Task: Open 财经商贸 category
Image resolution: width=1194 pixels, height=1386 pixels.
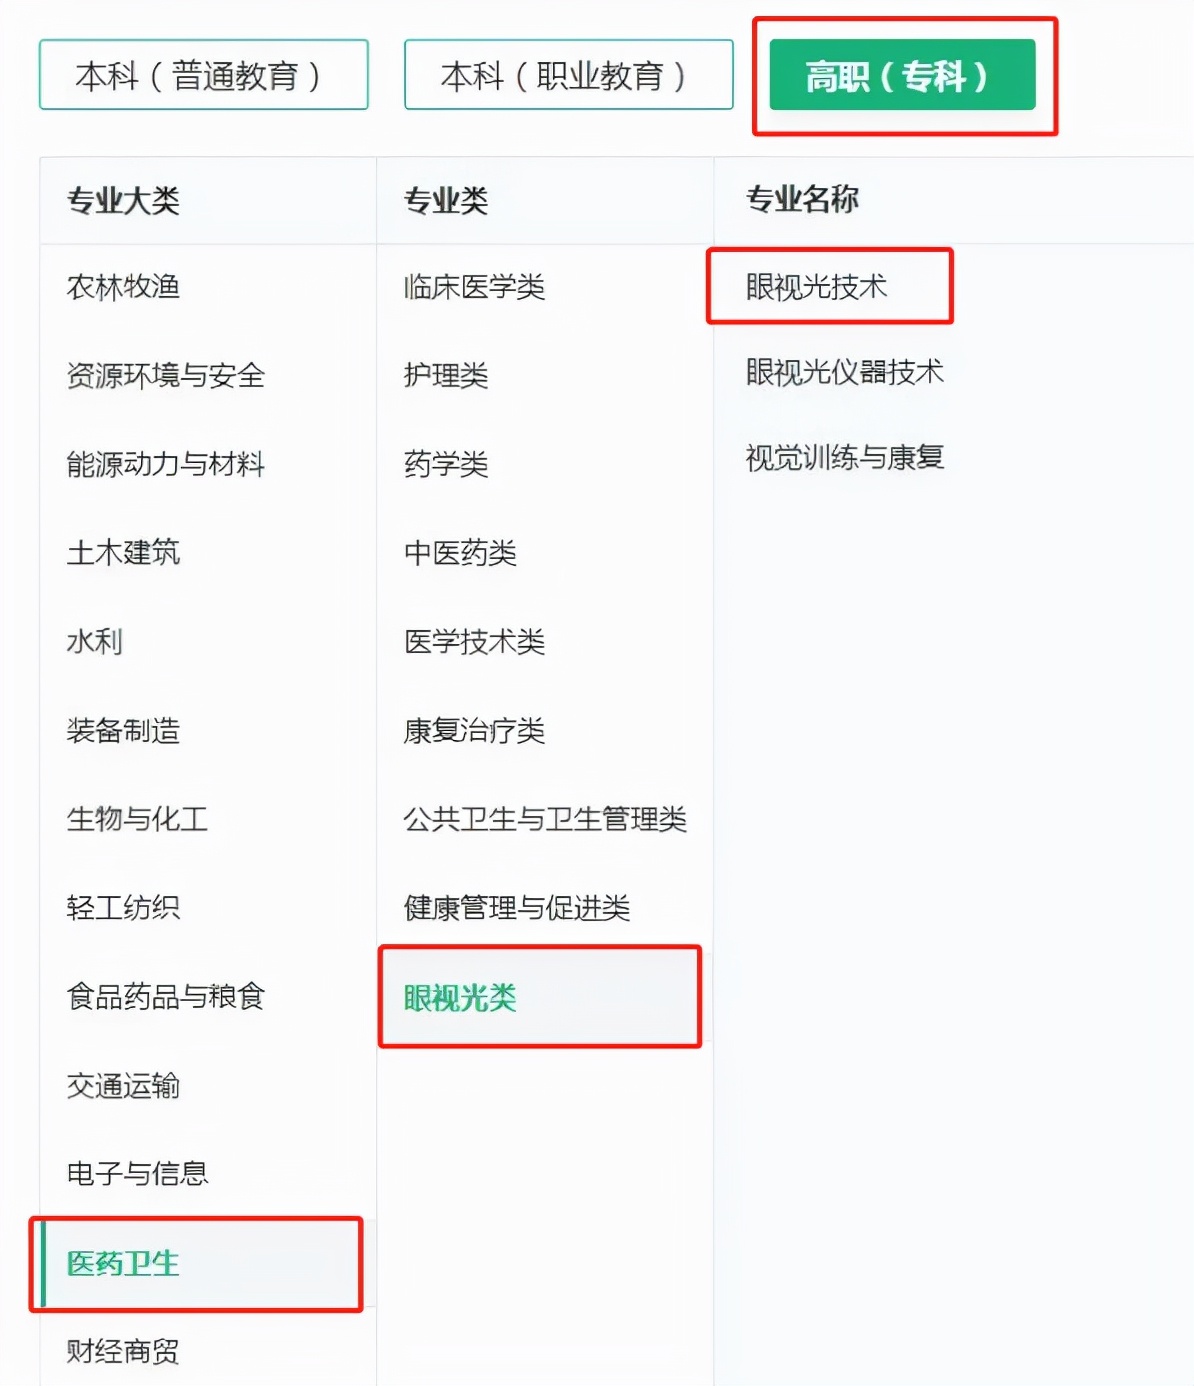Action: [x=123, y=1352]
